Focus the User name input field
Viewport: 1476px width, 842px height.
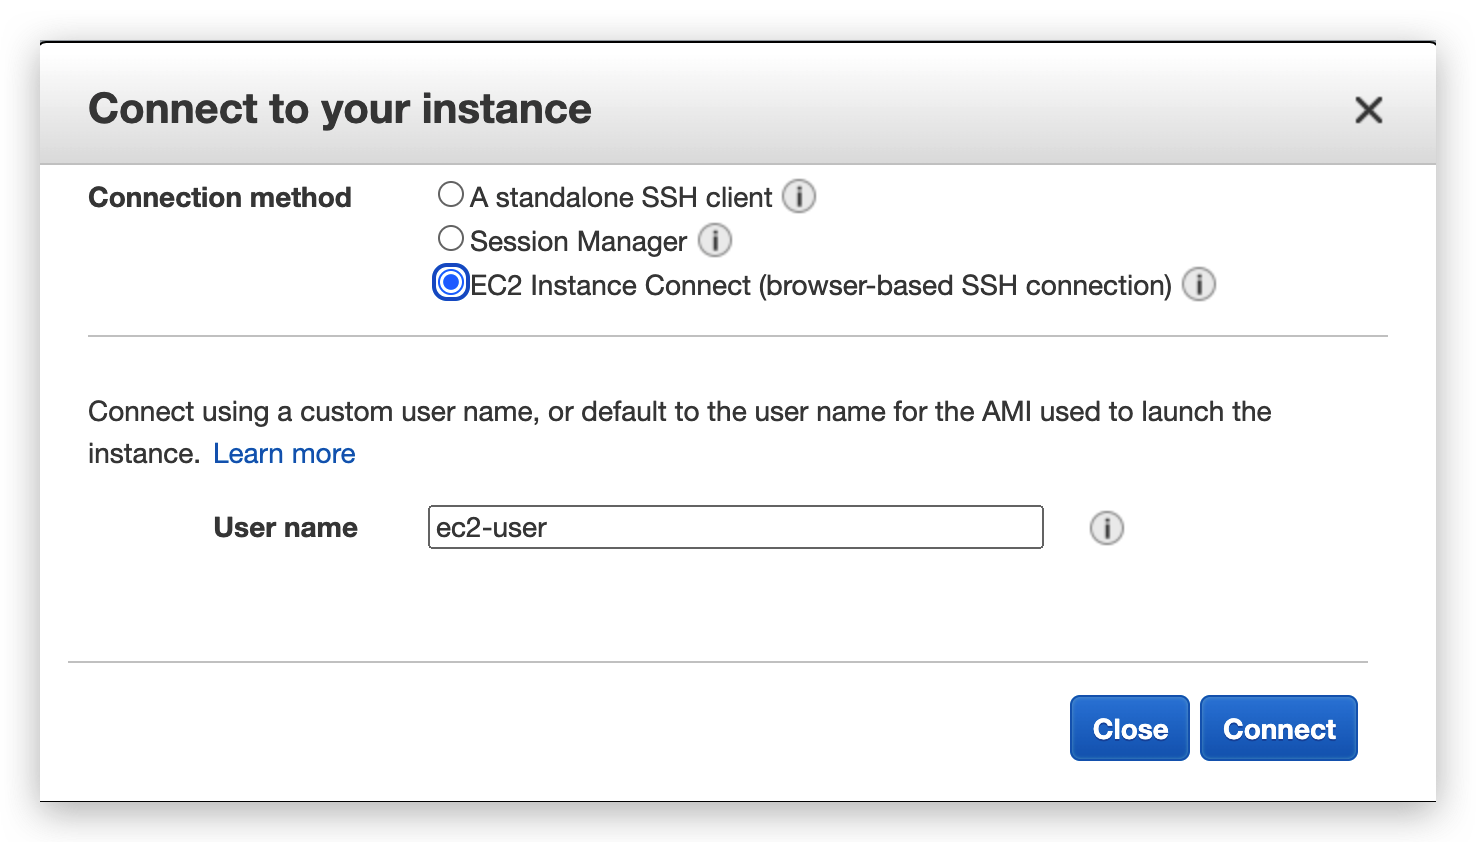coord(736,527)
